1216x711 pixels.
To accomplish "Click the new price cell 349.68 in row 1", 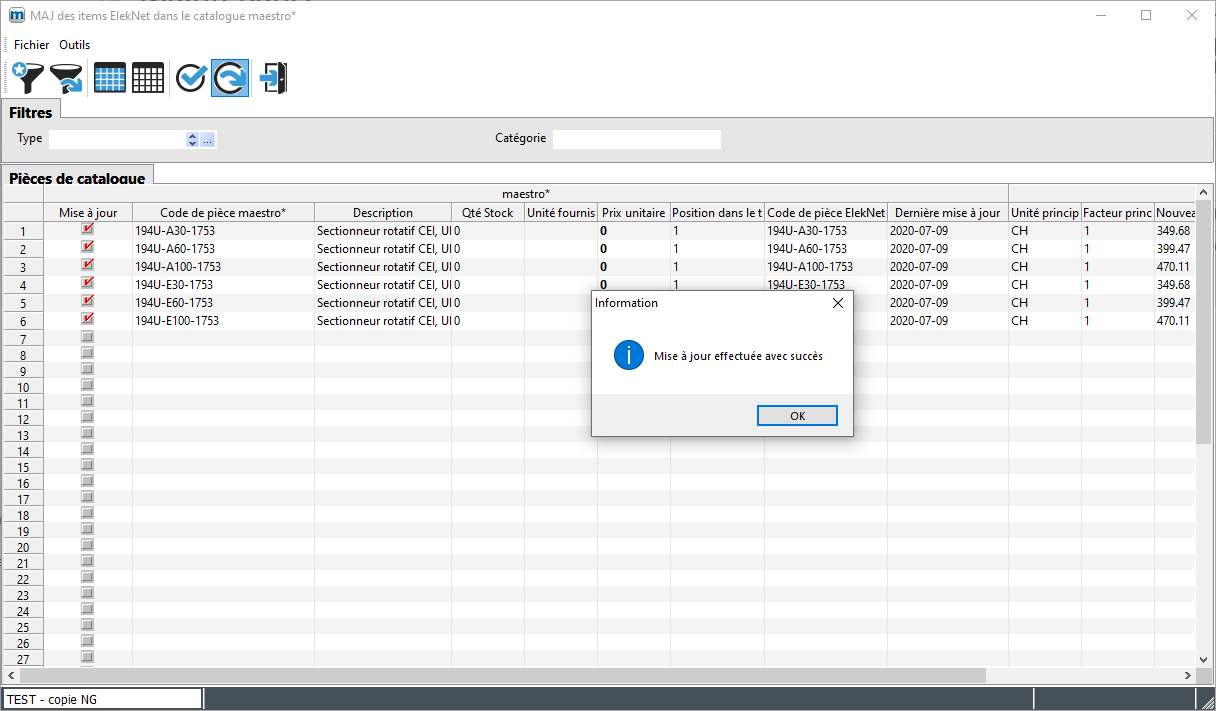I will (x=1173, y=231).
